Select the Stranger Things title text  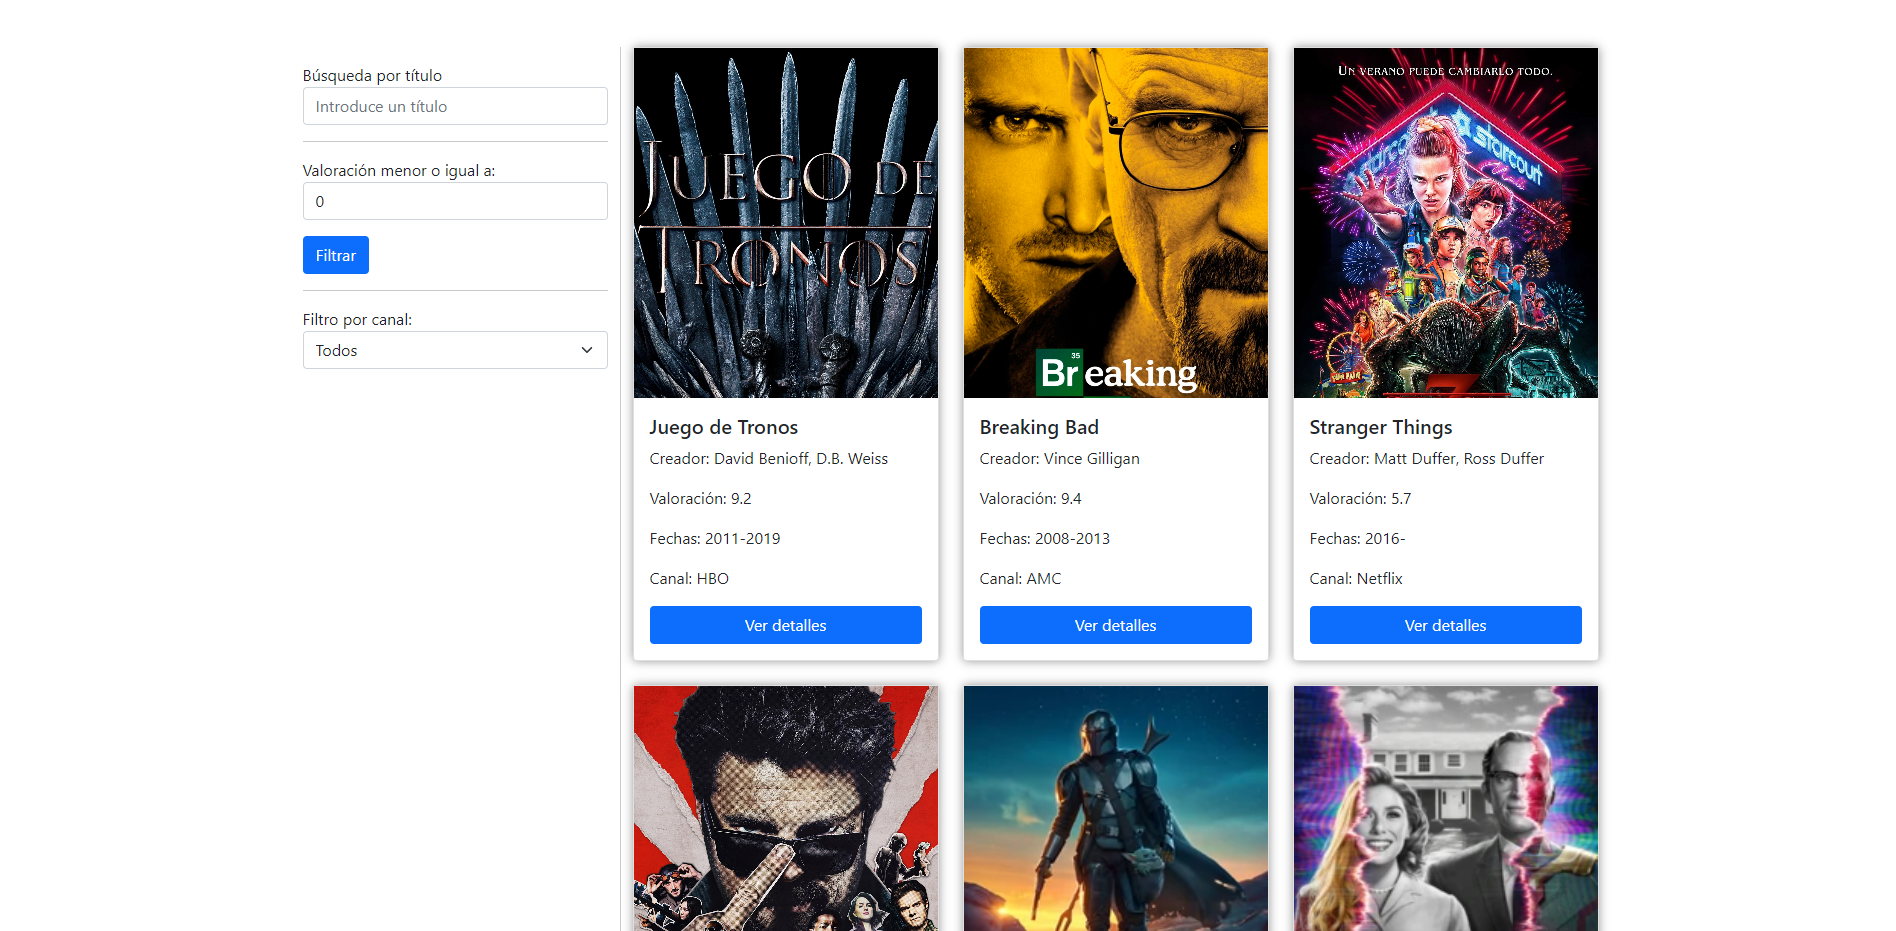(x=1381, y=427)
